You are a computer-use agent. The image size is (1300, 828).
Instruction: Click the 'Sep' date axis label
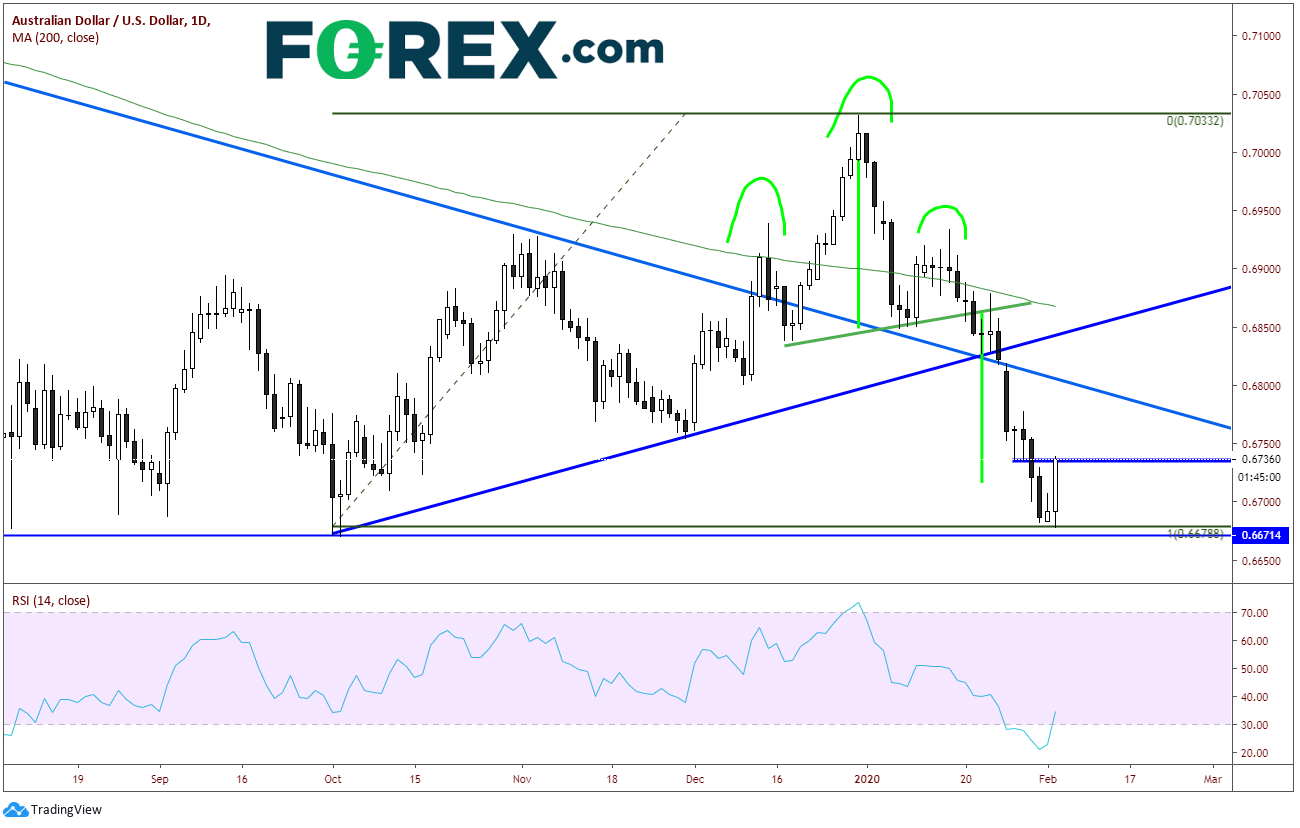(x=160, y=777)
